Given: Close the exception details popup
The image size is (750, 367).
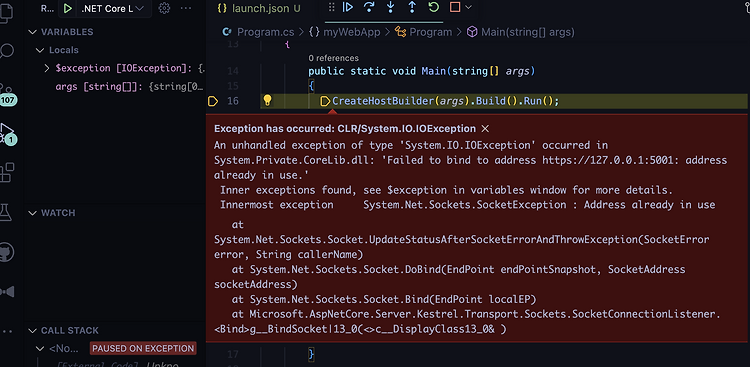Looking at the screenshot, I should click(485, 129).
